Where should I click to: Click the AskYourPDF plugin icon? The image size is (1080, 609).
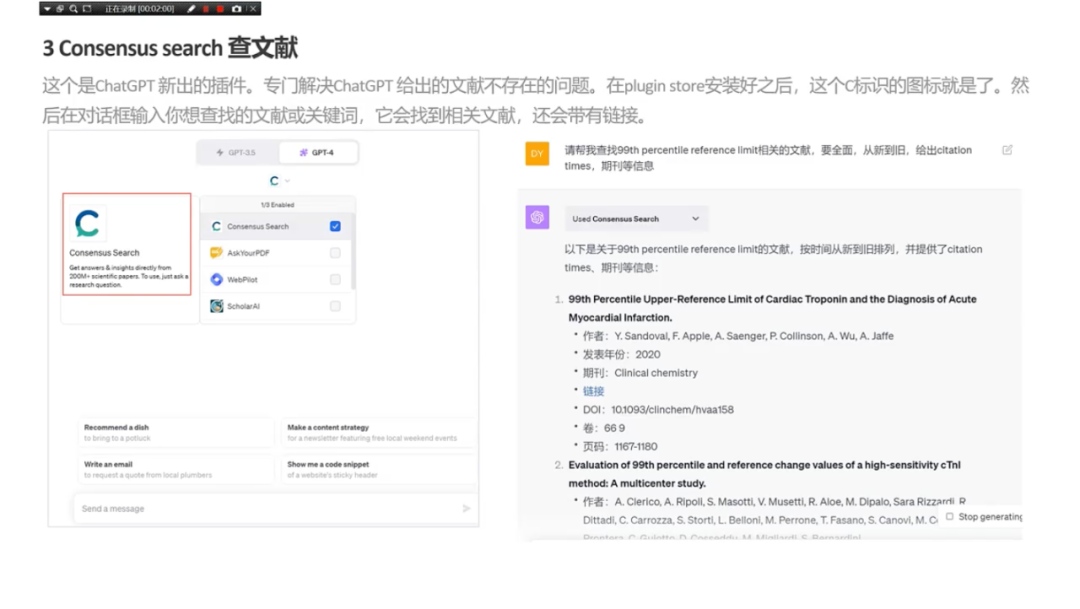(216, 253)
